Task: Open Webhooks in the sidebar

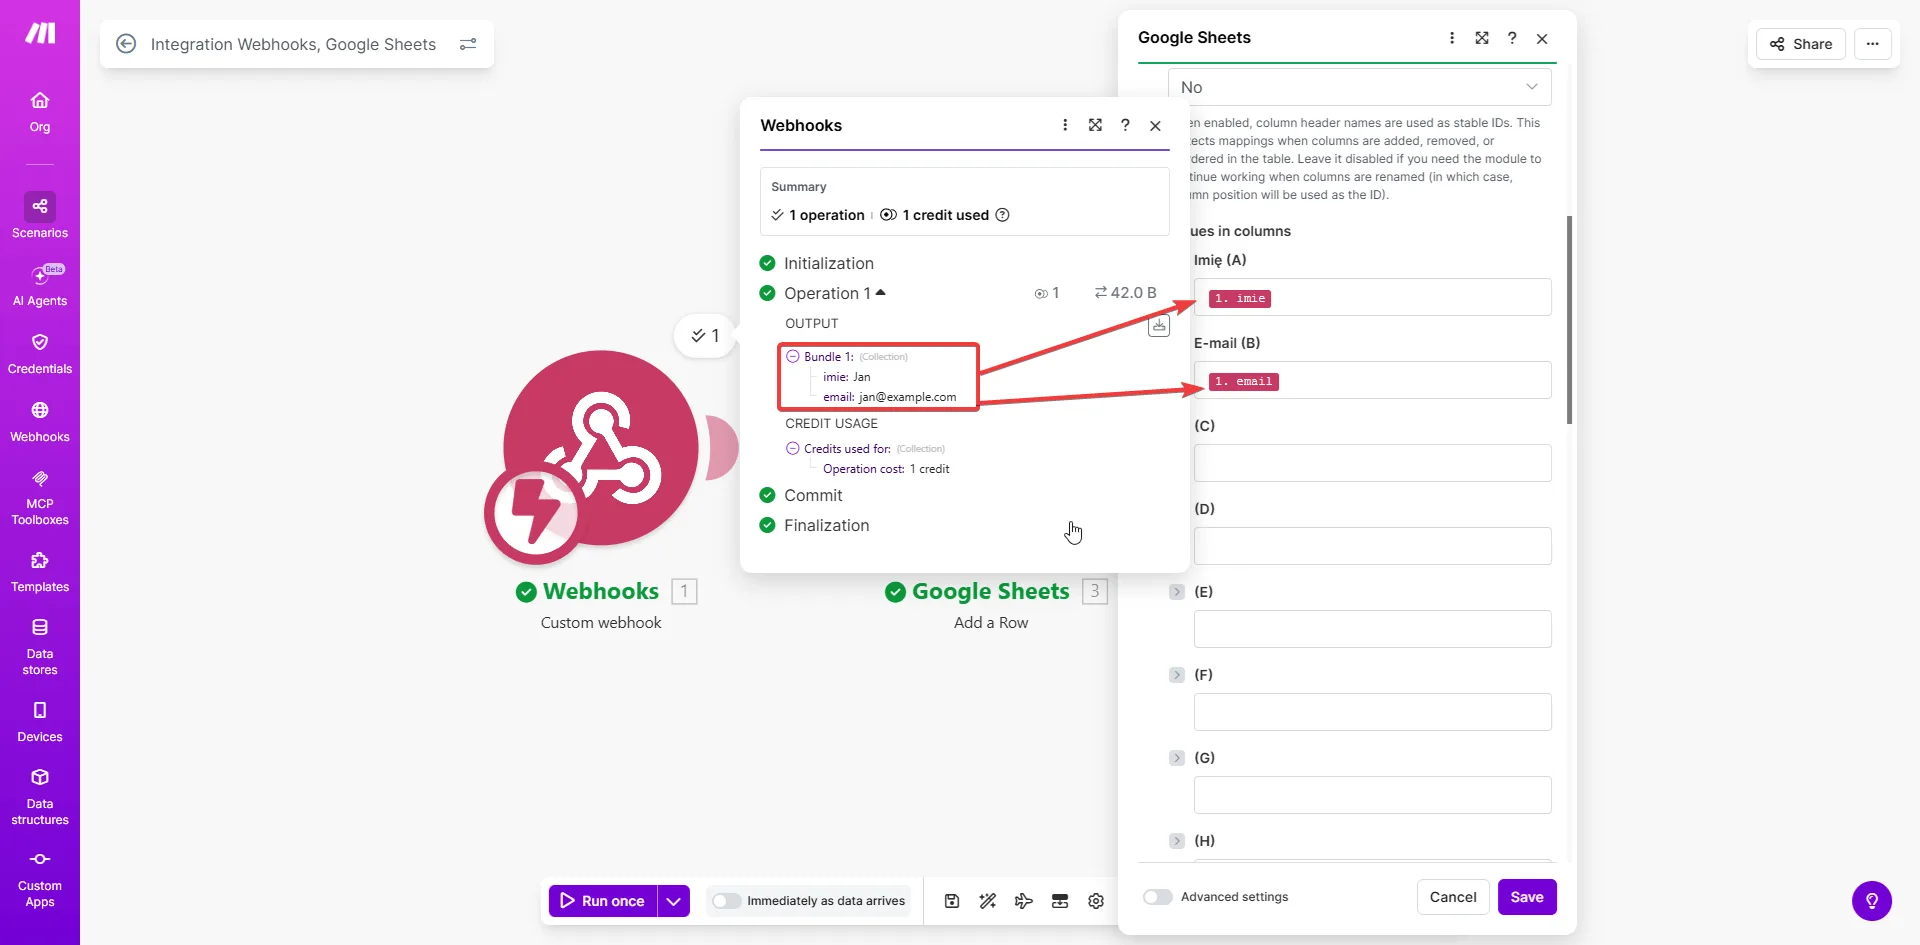Action: tap(40, 422)
